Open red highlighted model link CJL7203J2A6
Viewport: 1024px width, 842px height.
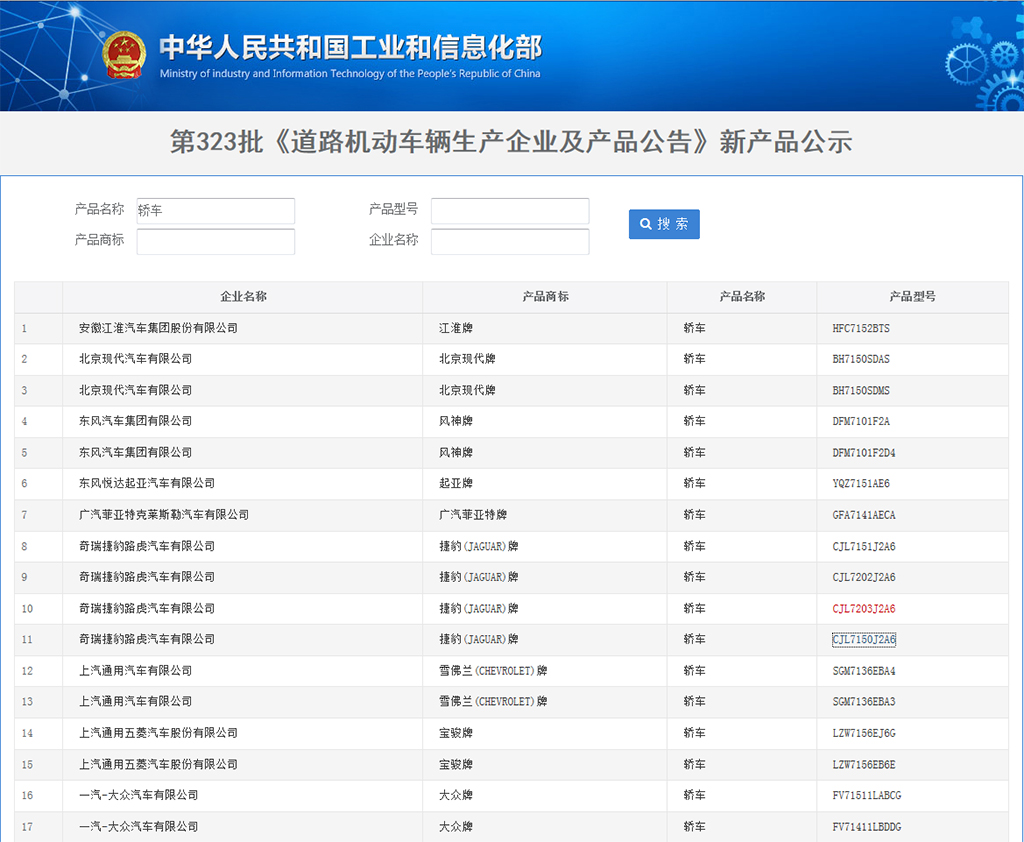(863, 609)
